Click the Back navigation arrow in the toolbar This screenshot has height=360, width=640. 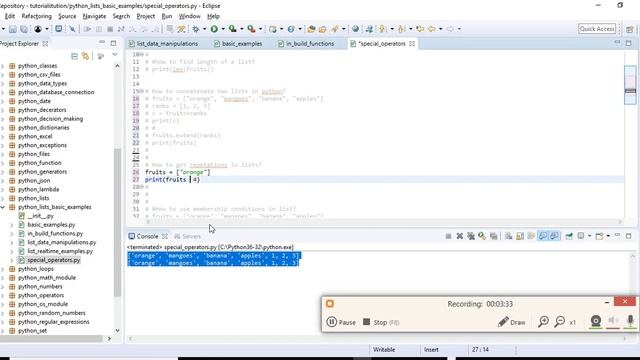pos(431,29)
